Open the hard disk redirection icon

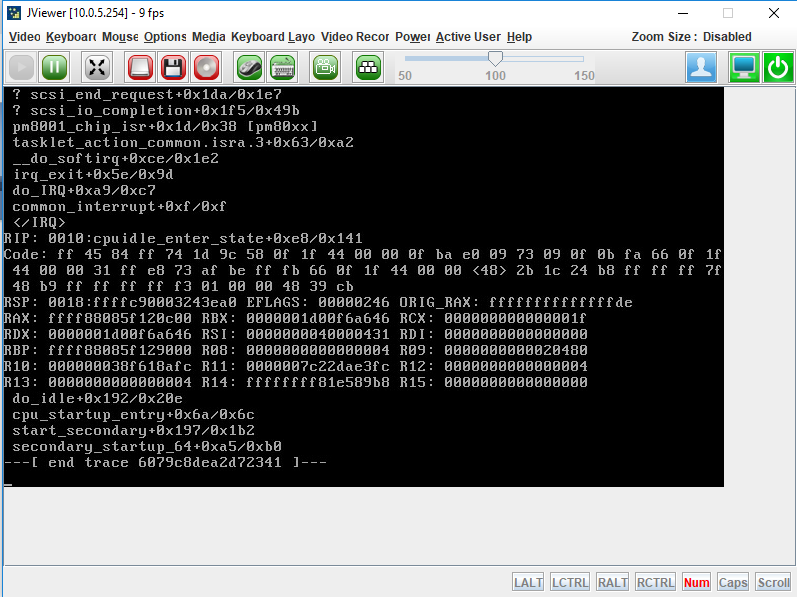(140, 67)
